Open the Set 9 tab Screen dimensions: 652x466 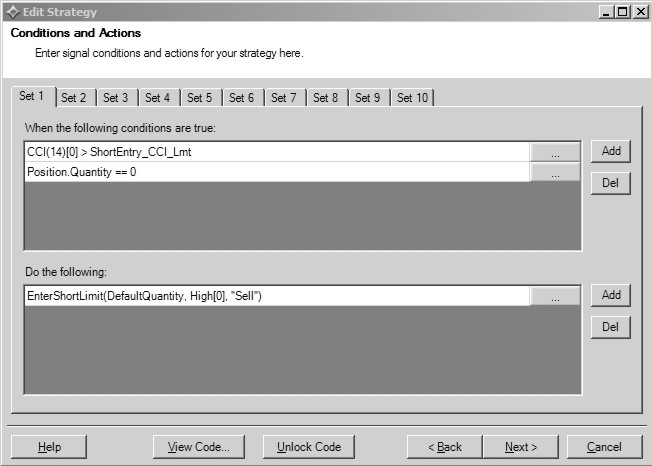tap(370, 98)
